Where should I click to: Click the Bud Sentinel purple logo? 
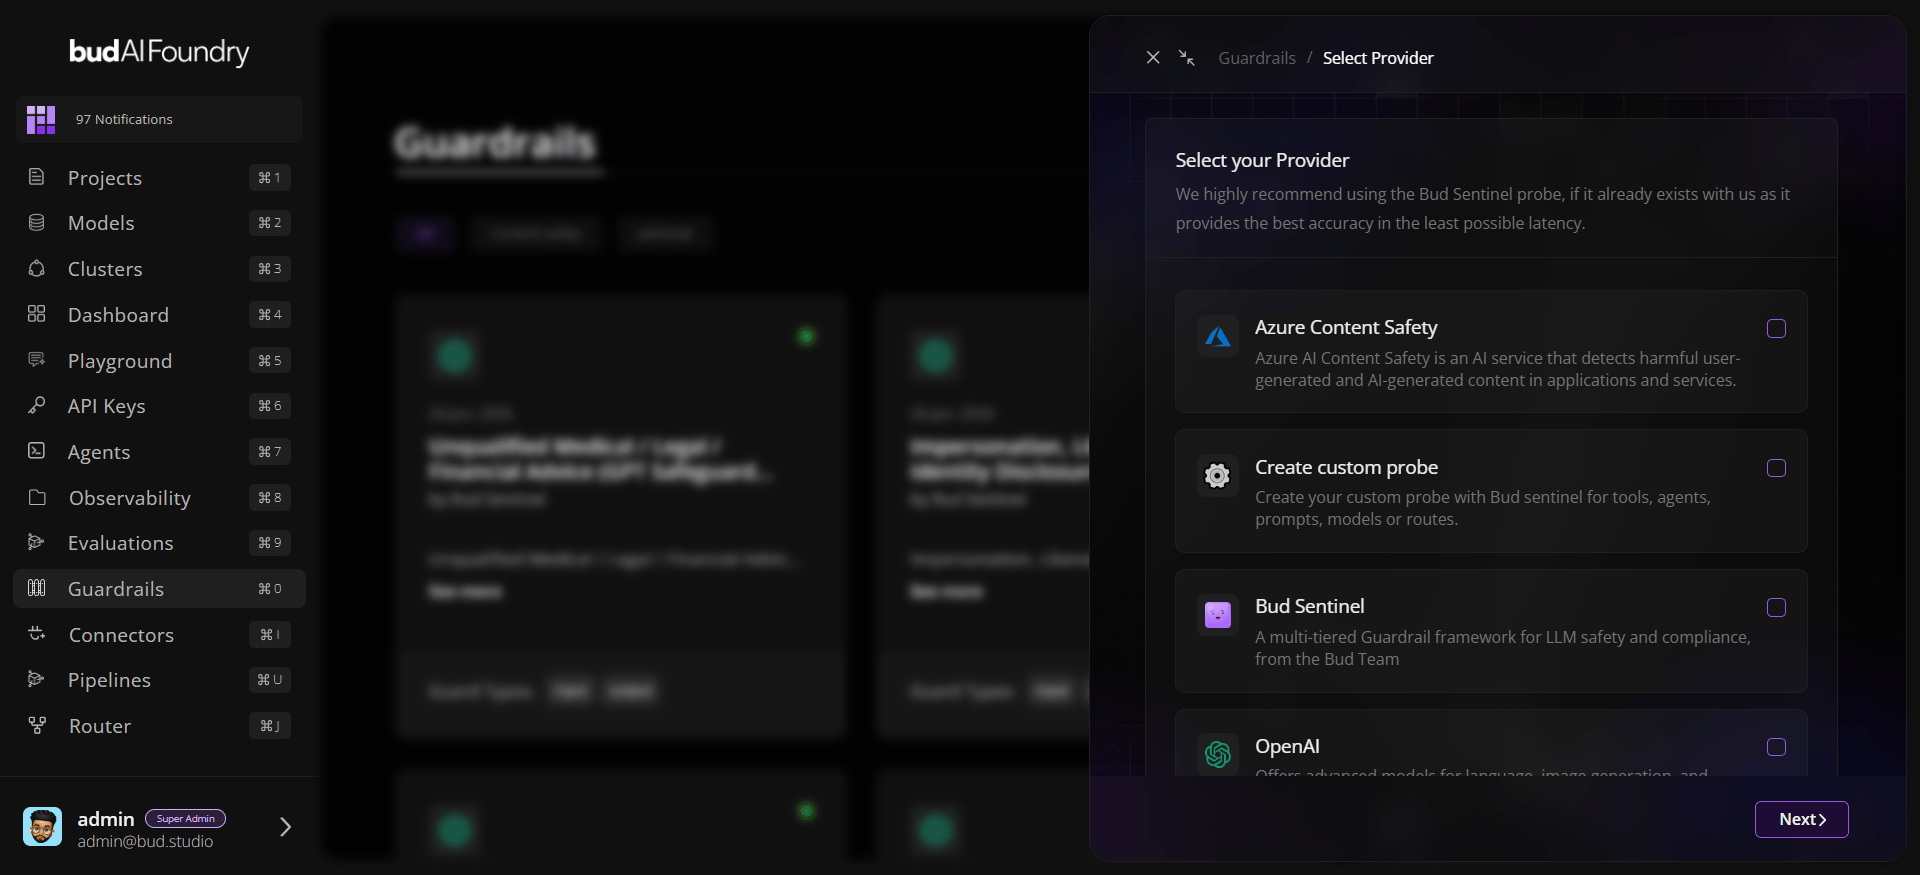point(1217,615)
